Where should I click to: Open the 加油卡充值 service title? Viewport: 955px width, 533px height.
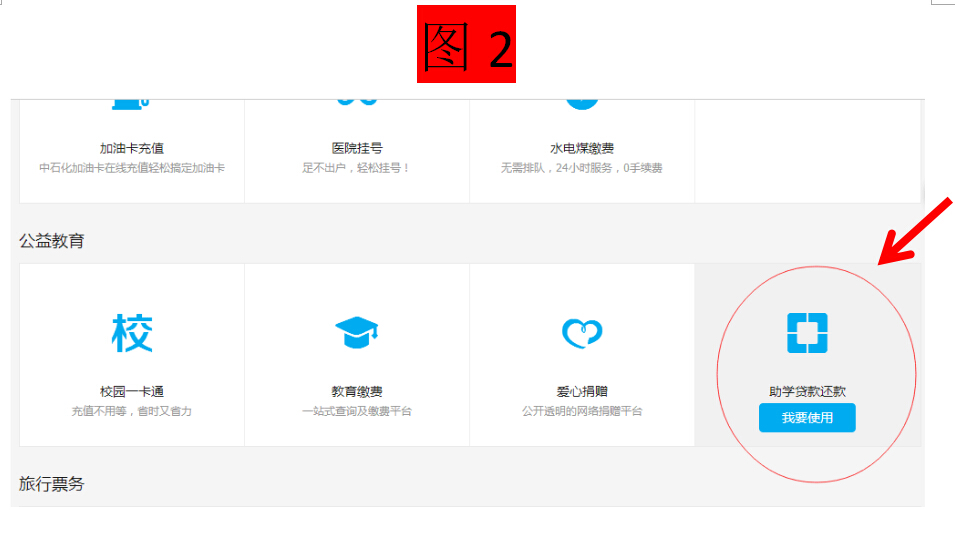(x=132, y=148)
